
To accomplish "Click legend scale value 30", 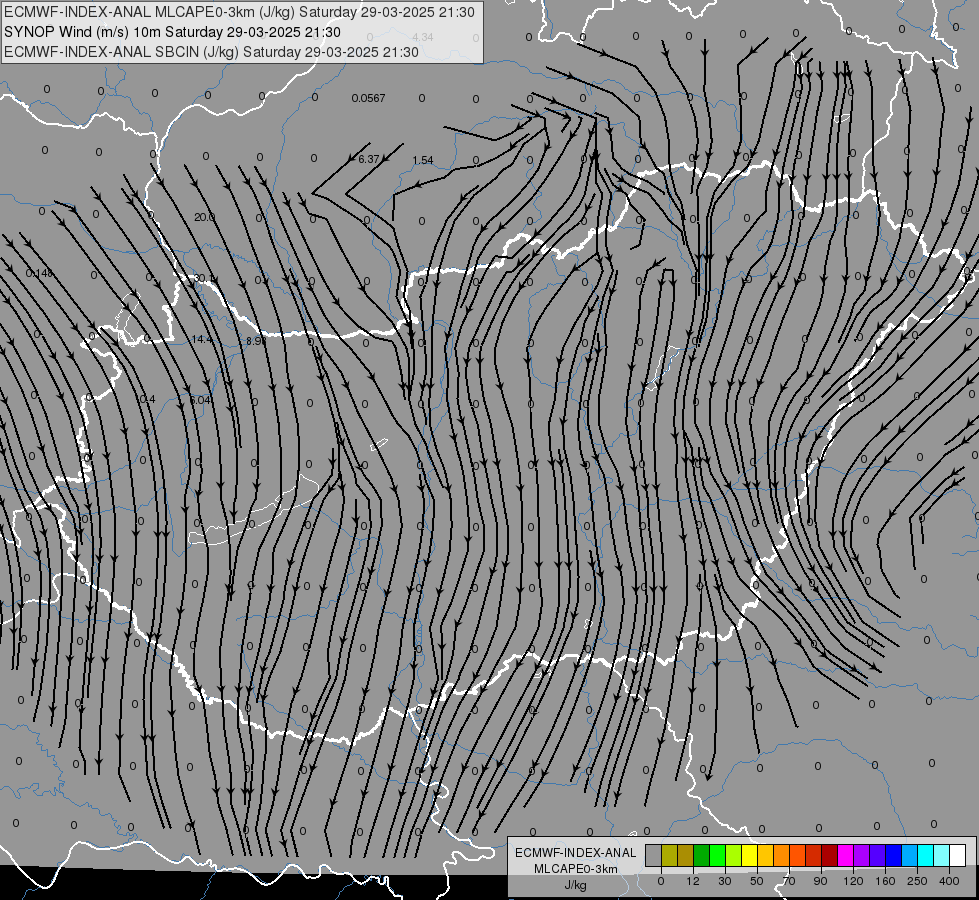I will [x=725, y=881].
